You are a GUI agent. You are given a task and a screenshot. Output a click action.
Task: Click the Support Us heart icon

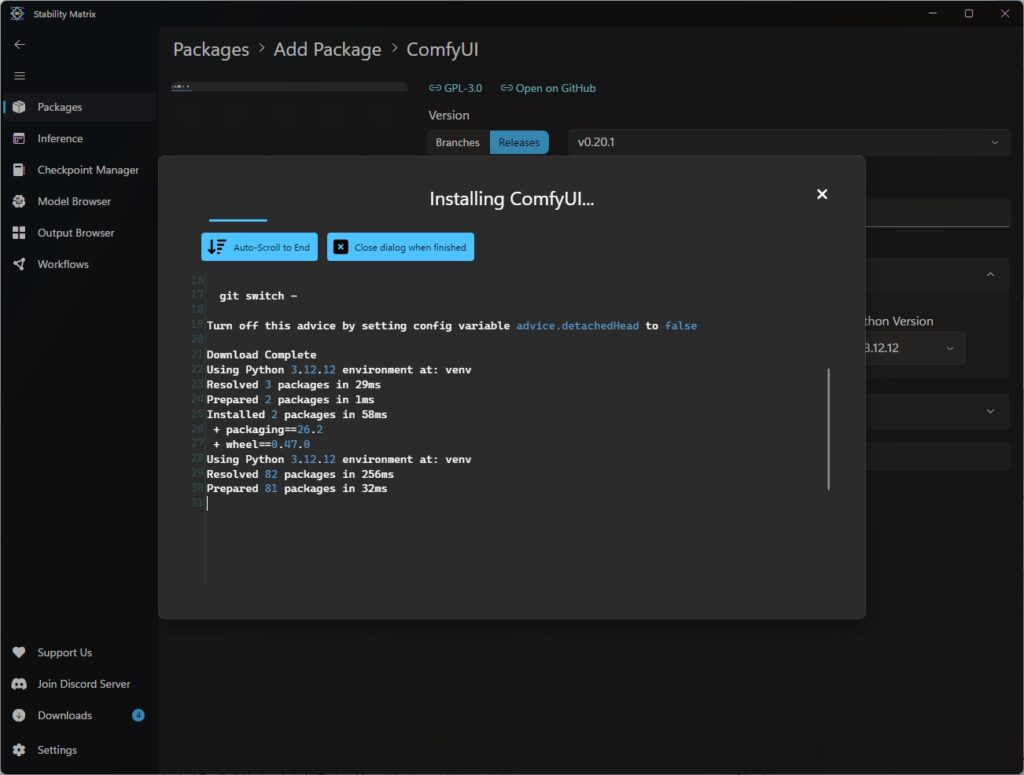tap(19, 652)
